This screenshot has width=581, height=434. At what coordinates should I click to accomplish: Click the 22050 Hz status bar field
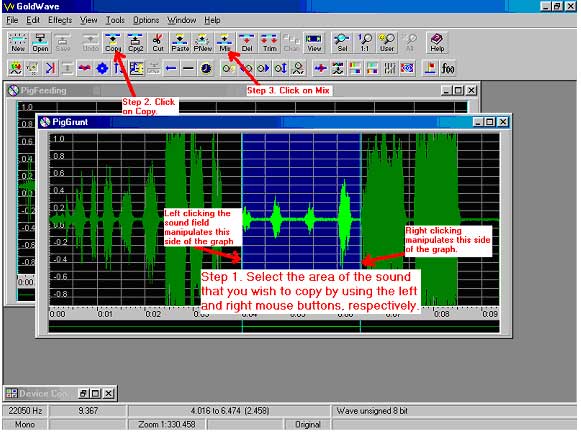(25, 411)
